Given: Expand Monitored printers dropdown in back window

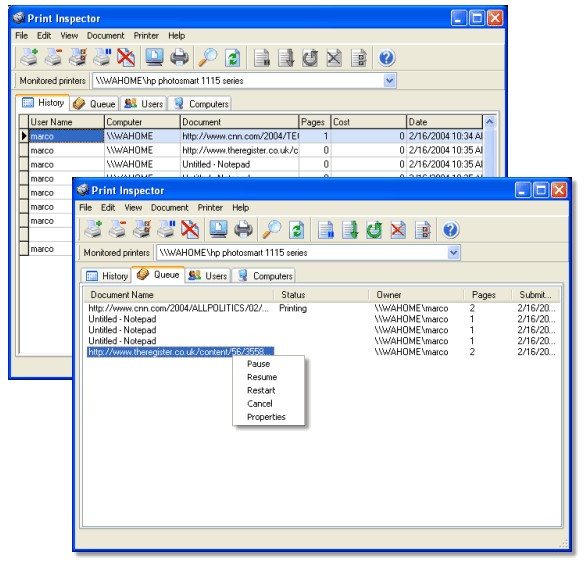Looking at the screenshot, I should coord(389,80).
